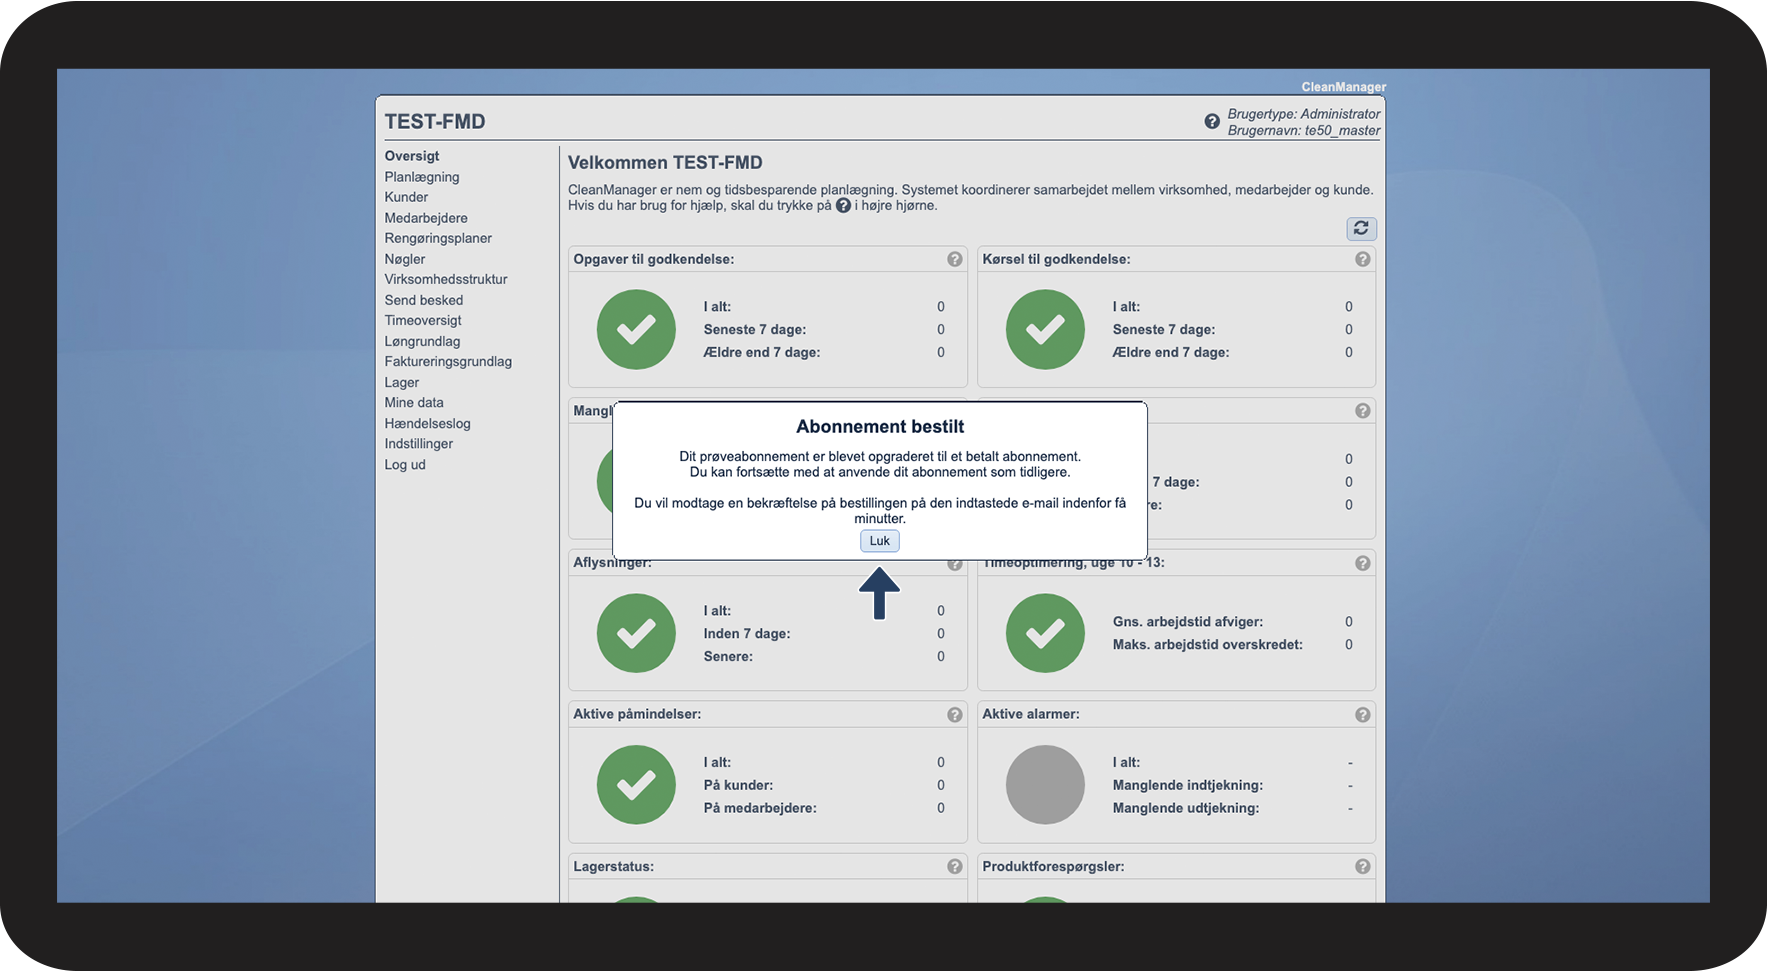Open help icon next to Brugertype
This screenshot has height=971, width=1767.
1212,121
